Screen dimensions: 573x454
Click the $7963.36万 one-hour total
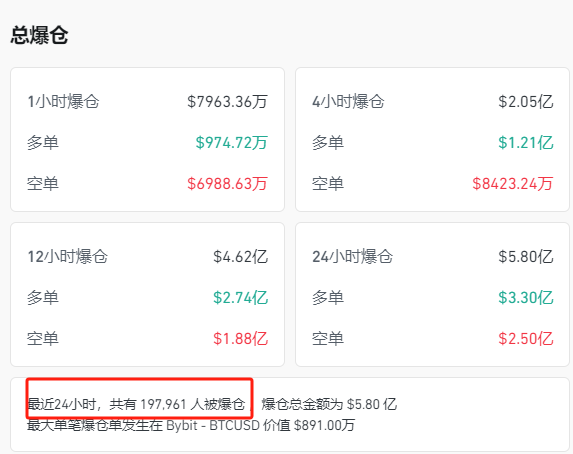point(227,102)
